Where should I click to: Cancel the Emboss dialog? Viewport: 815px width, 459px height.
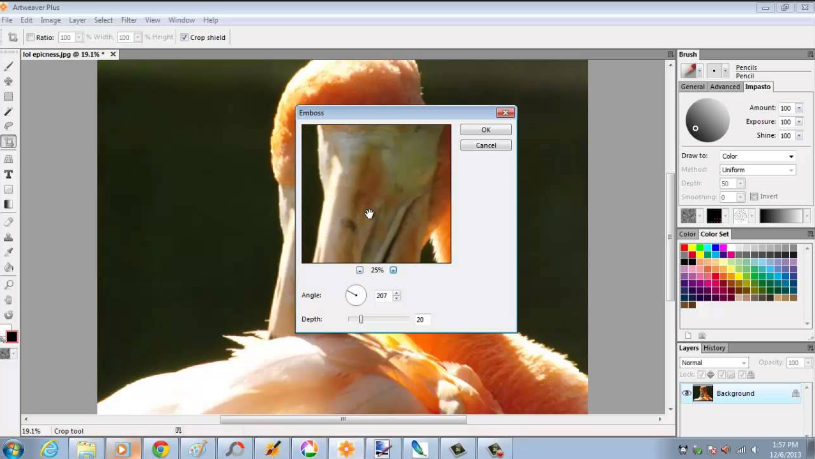coord(485,146)
